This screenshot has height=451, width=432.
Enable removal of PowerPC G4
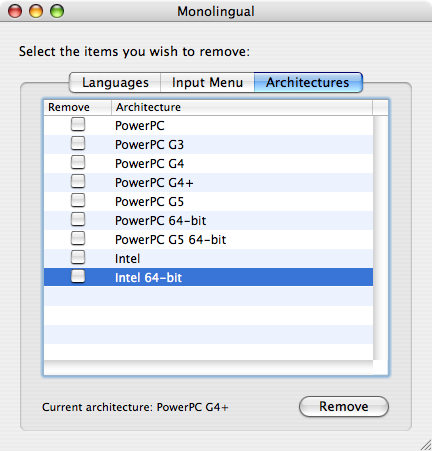[x=78, y=162]
